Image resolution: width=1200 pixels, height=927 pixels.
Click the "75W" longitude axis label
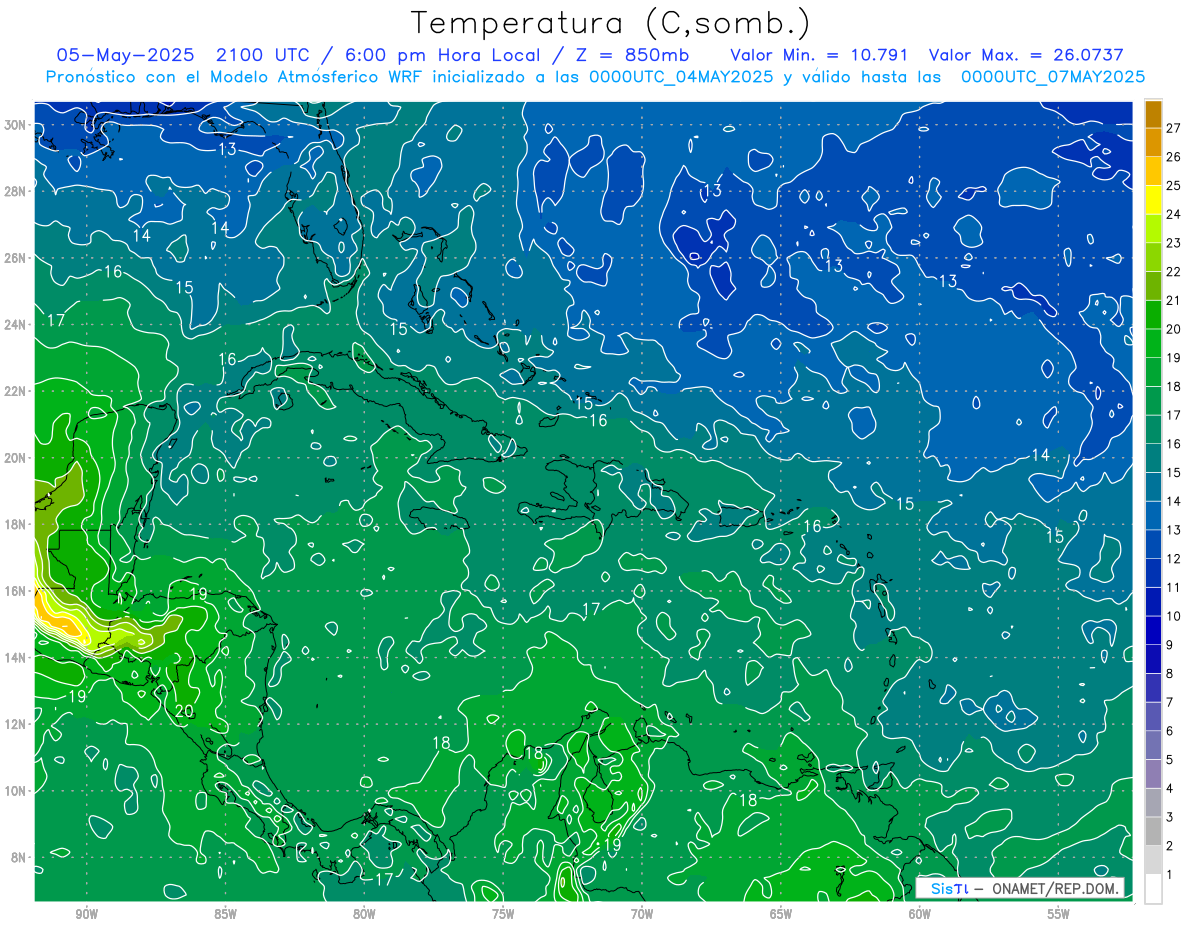click(x=503, y=913)
